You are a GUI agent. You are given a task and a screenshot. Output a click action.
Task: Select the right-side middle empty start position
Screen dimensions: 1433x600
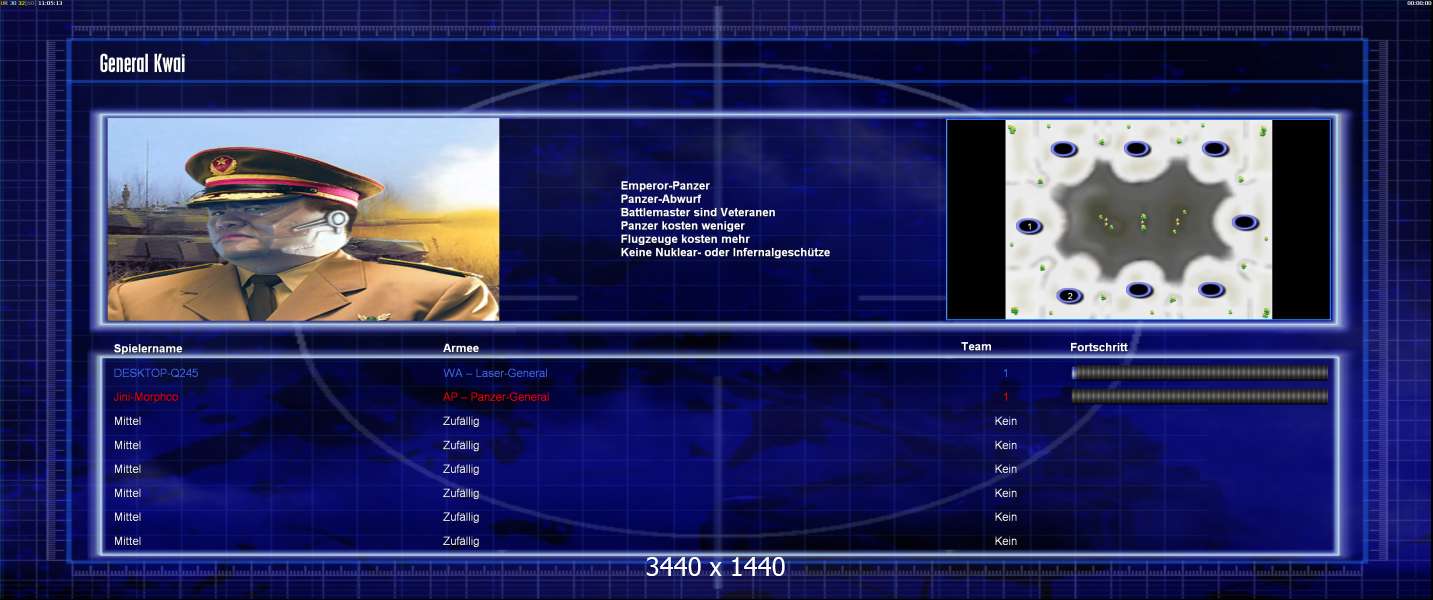(x=1245, y=222)
